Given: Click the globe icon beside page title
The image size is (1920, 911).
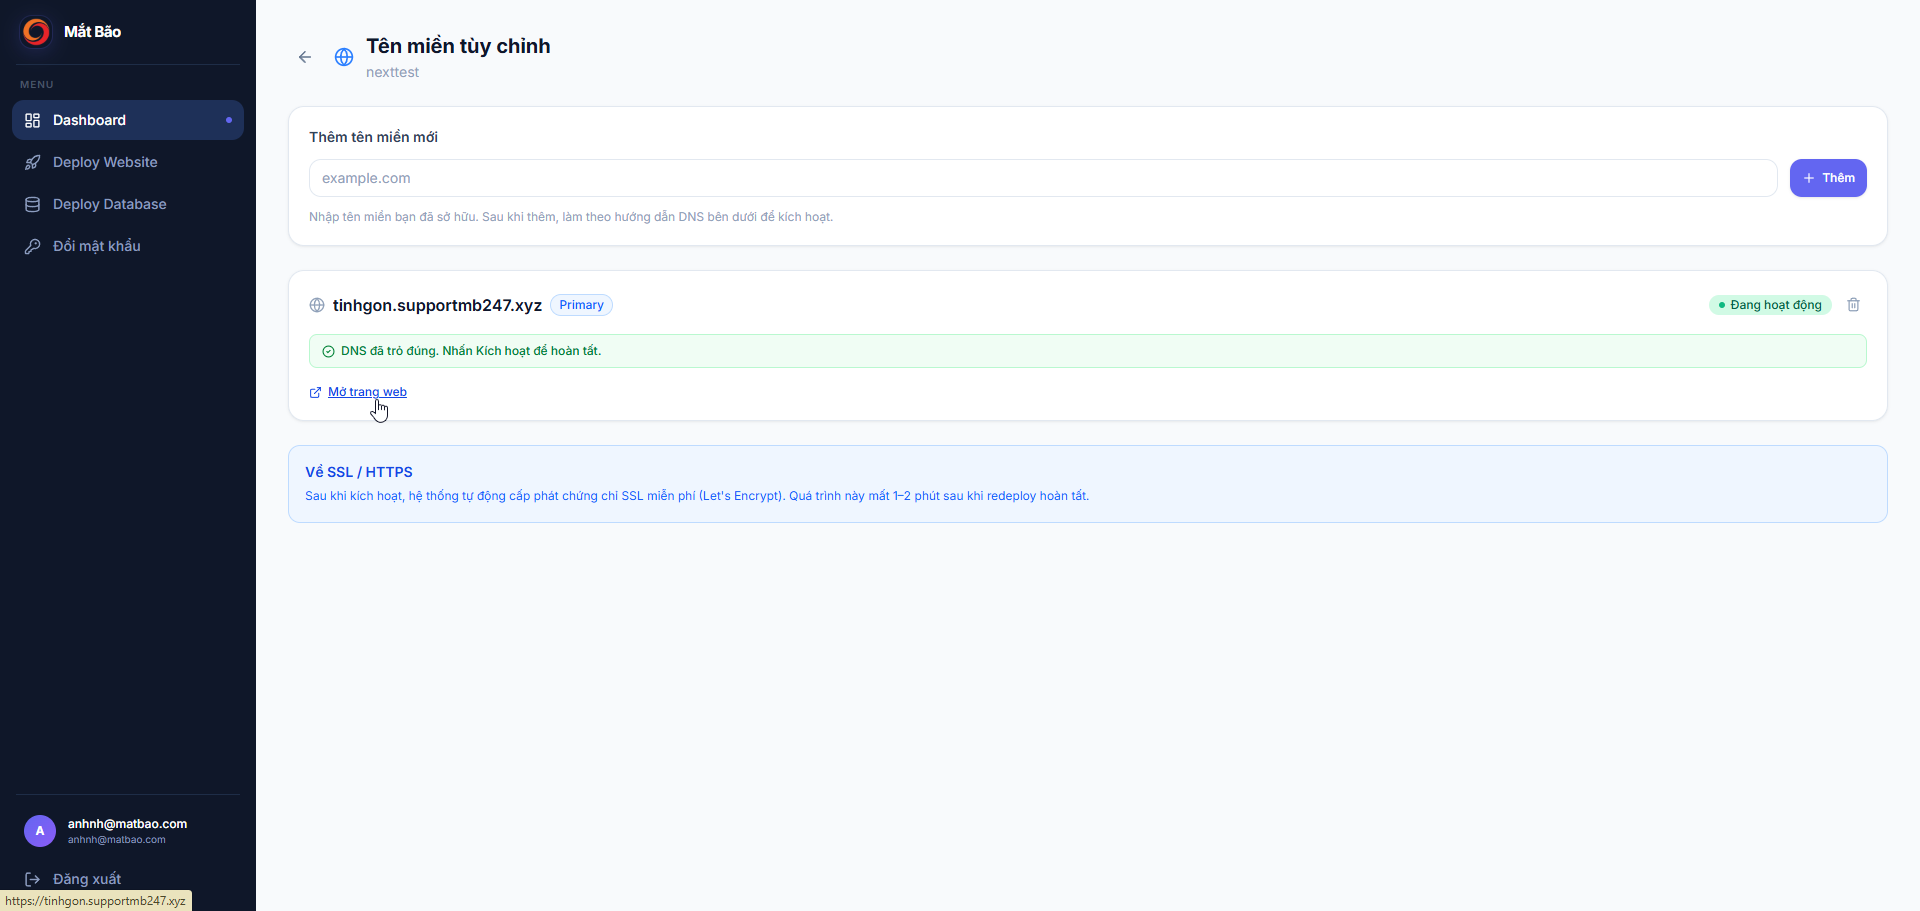Looking at the screenshot, I should tap(344, 57).
